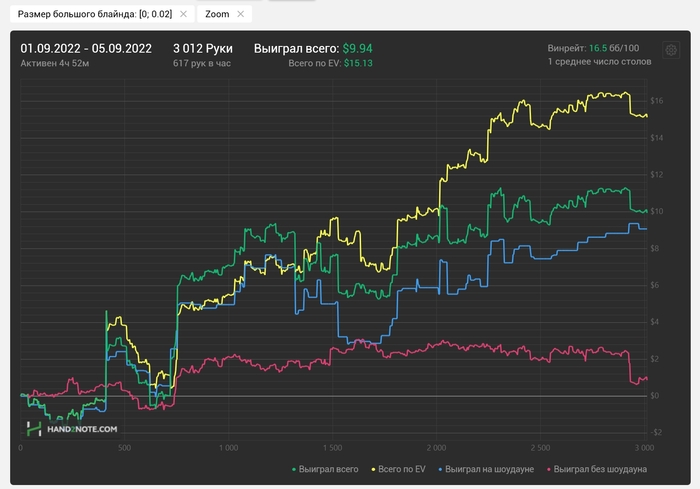Image resolution: width=700 pixels, height=489 pixels.
Task: Remove the Zoom filter chip
Action: pos(241,14)
